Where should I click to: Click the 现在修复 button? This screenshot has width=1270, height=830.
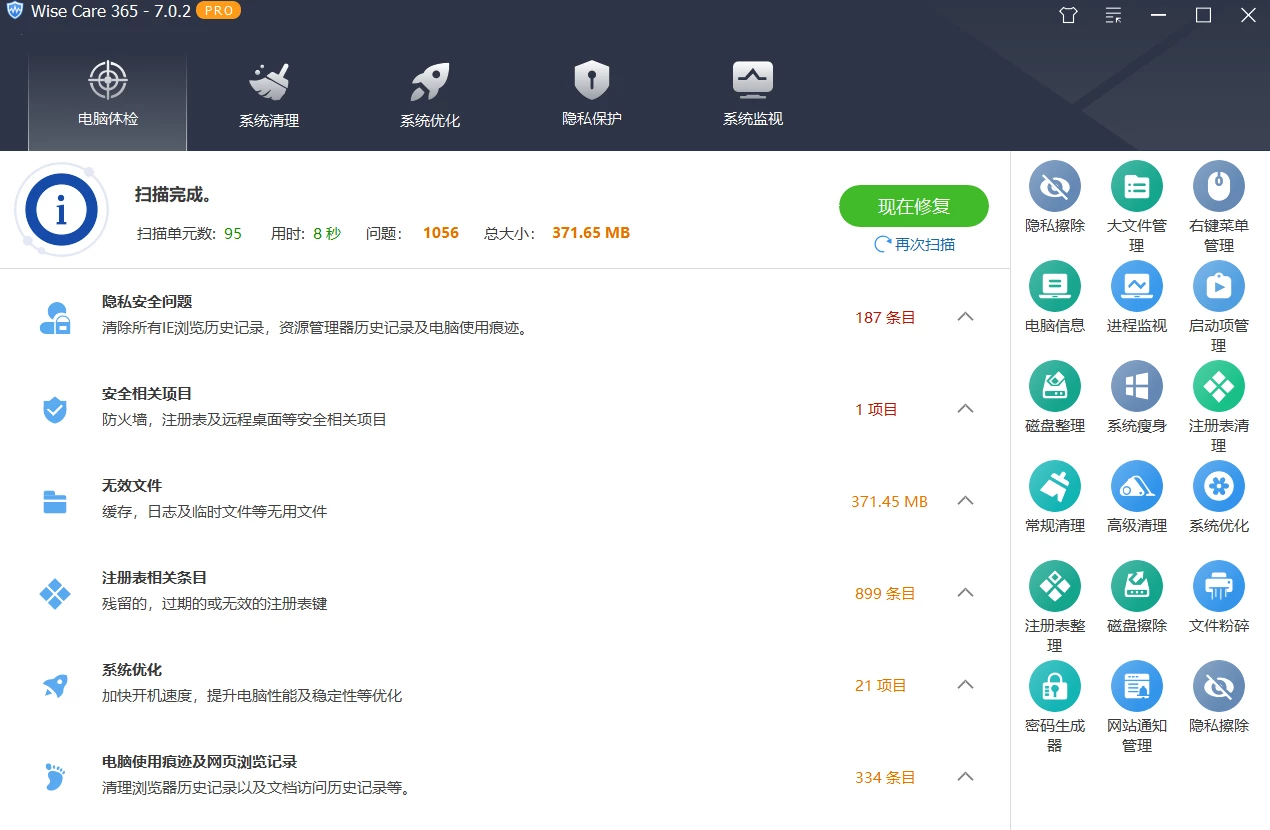(914, 207)
